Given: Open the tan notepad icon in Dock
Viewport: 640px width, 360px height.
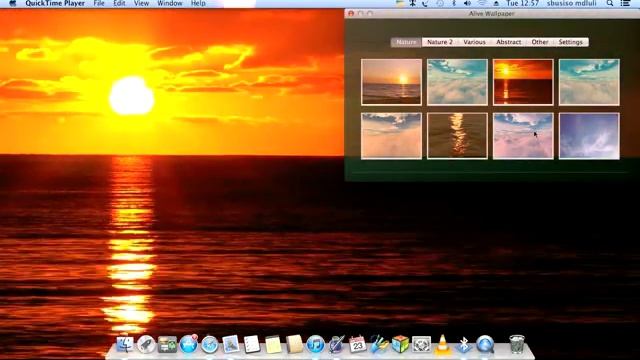Looking at the screenshot, I should (294, 344).
